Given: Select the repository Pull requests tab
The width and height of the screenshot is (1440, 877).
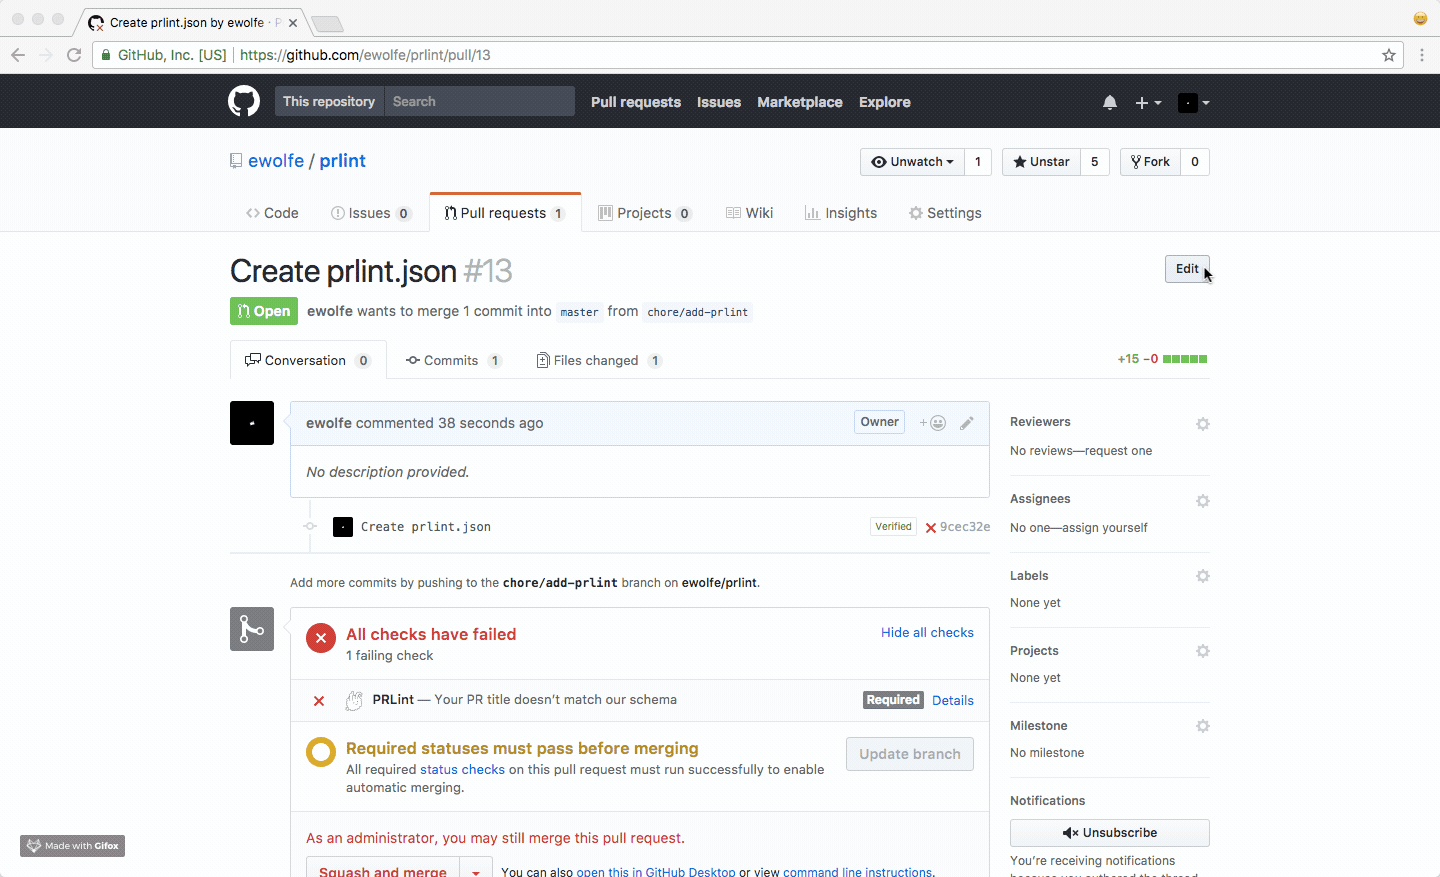Looking at the screenshot, I should pos(505,213).
